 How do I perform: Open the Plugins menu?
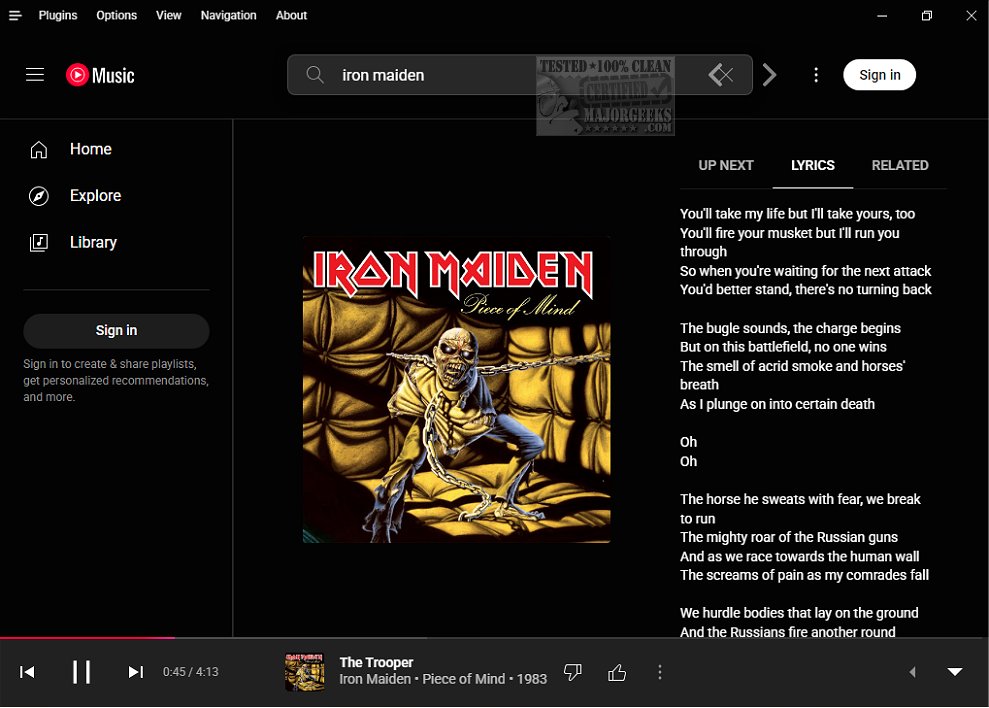[58, 15]
